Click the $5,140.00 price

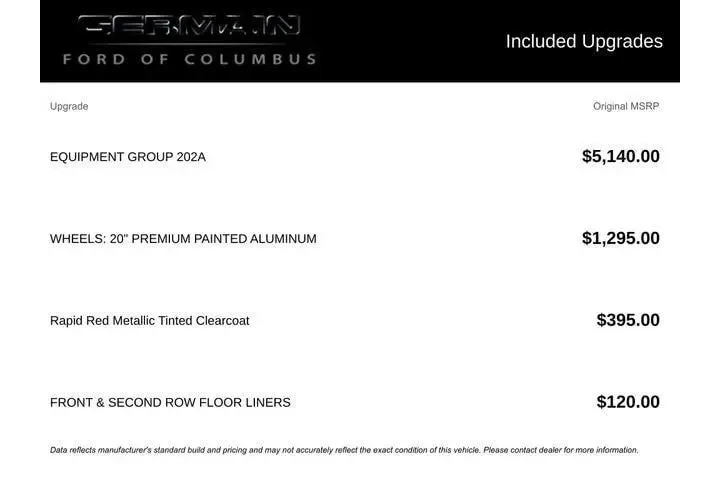[x=620, y=156]
